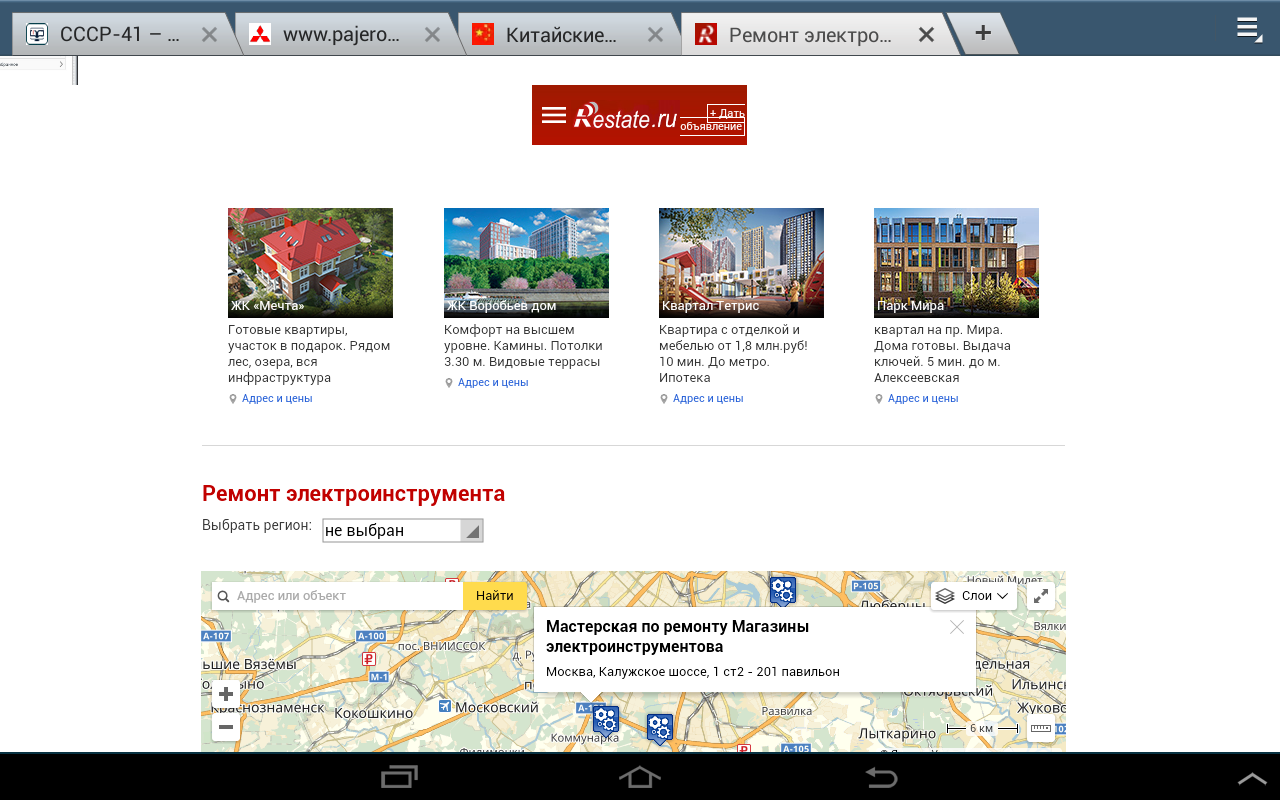This screenshot has height=800, width=1280.
Task: Add a new browser tab
Action: [x=982, y=33]
